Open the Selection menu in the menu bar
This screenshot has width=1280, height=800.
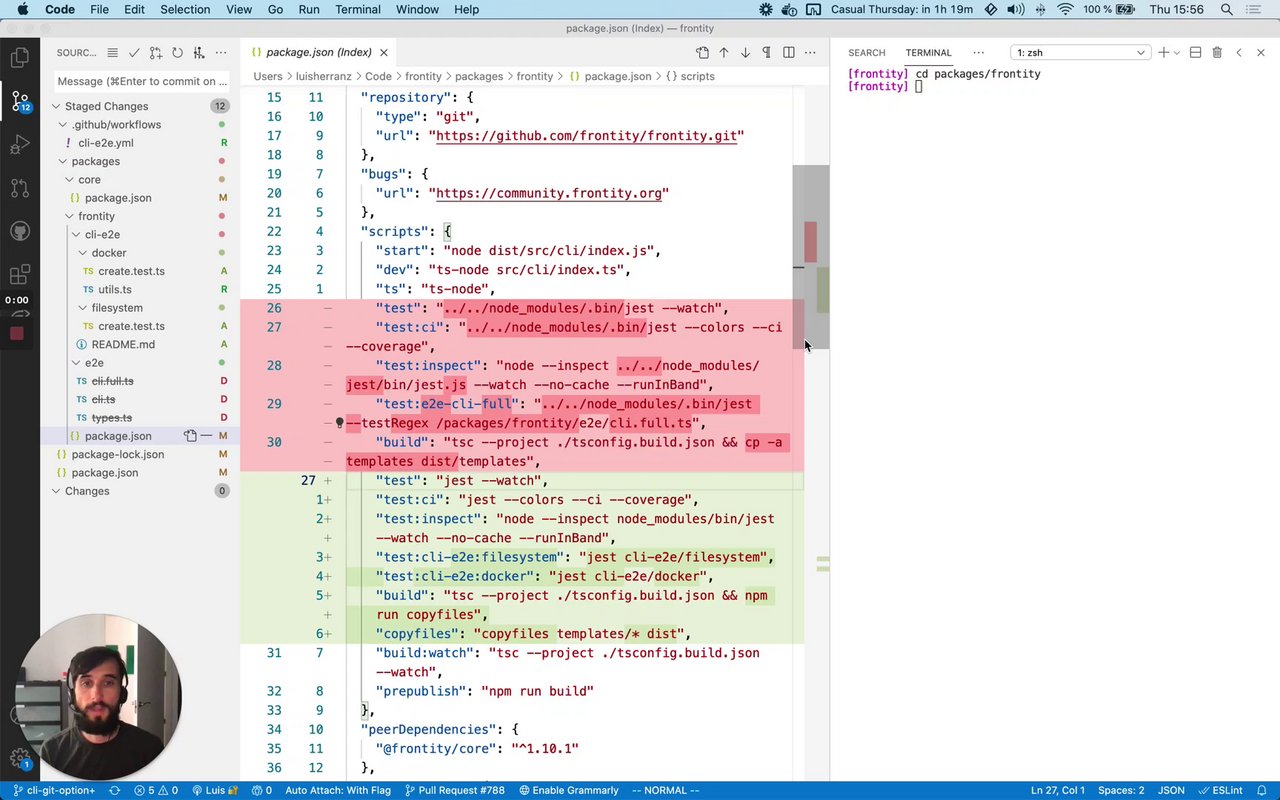[x=185, y=9]
